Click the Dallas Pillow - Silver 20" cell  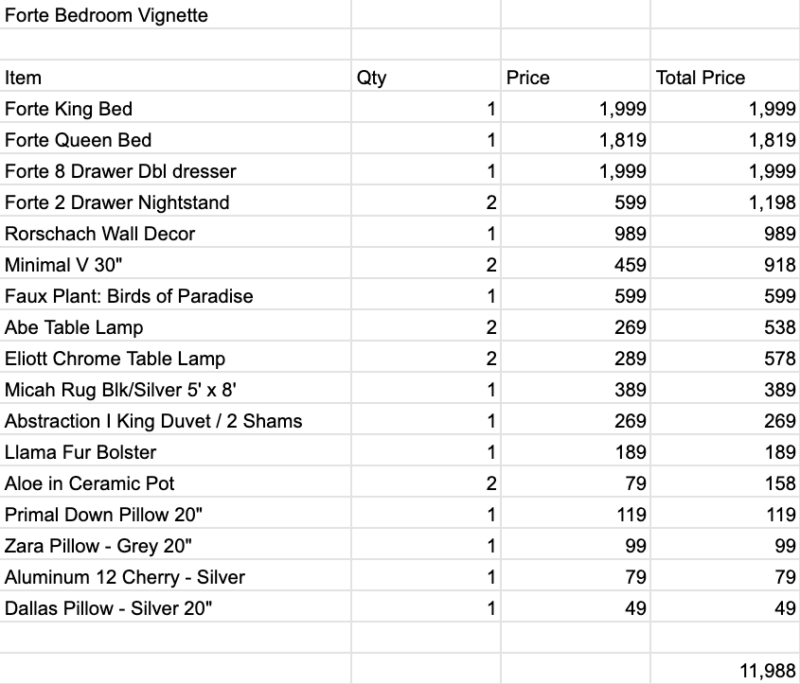click(175, 607)
